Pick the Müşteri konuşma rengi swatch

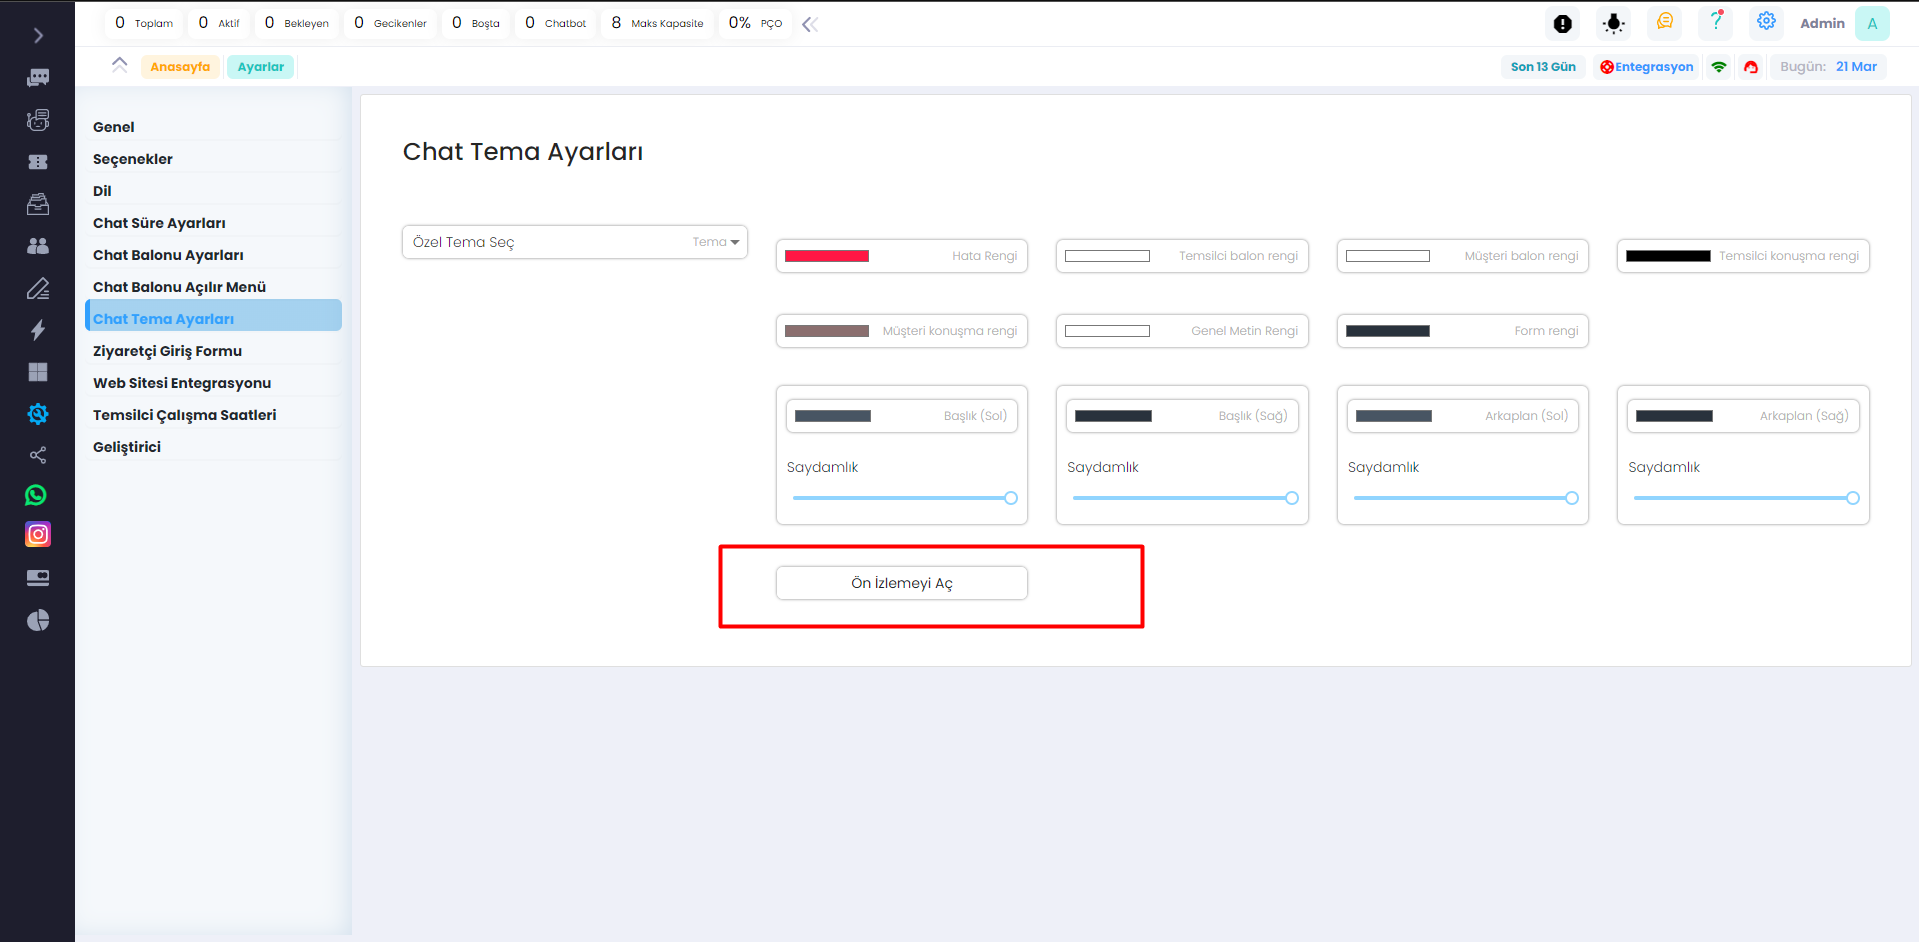click(827, 331)
